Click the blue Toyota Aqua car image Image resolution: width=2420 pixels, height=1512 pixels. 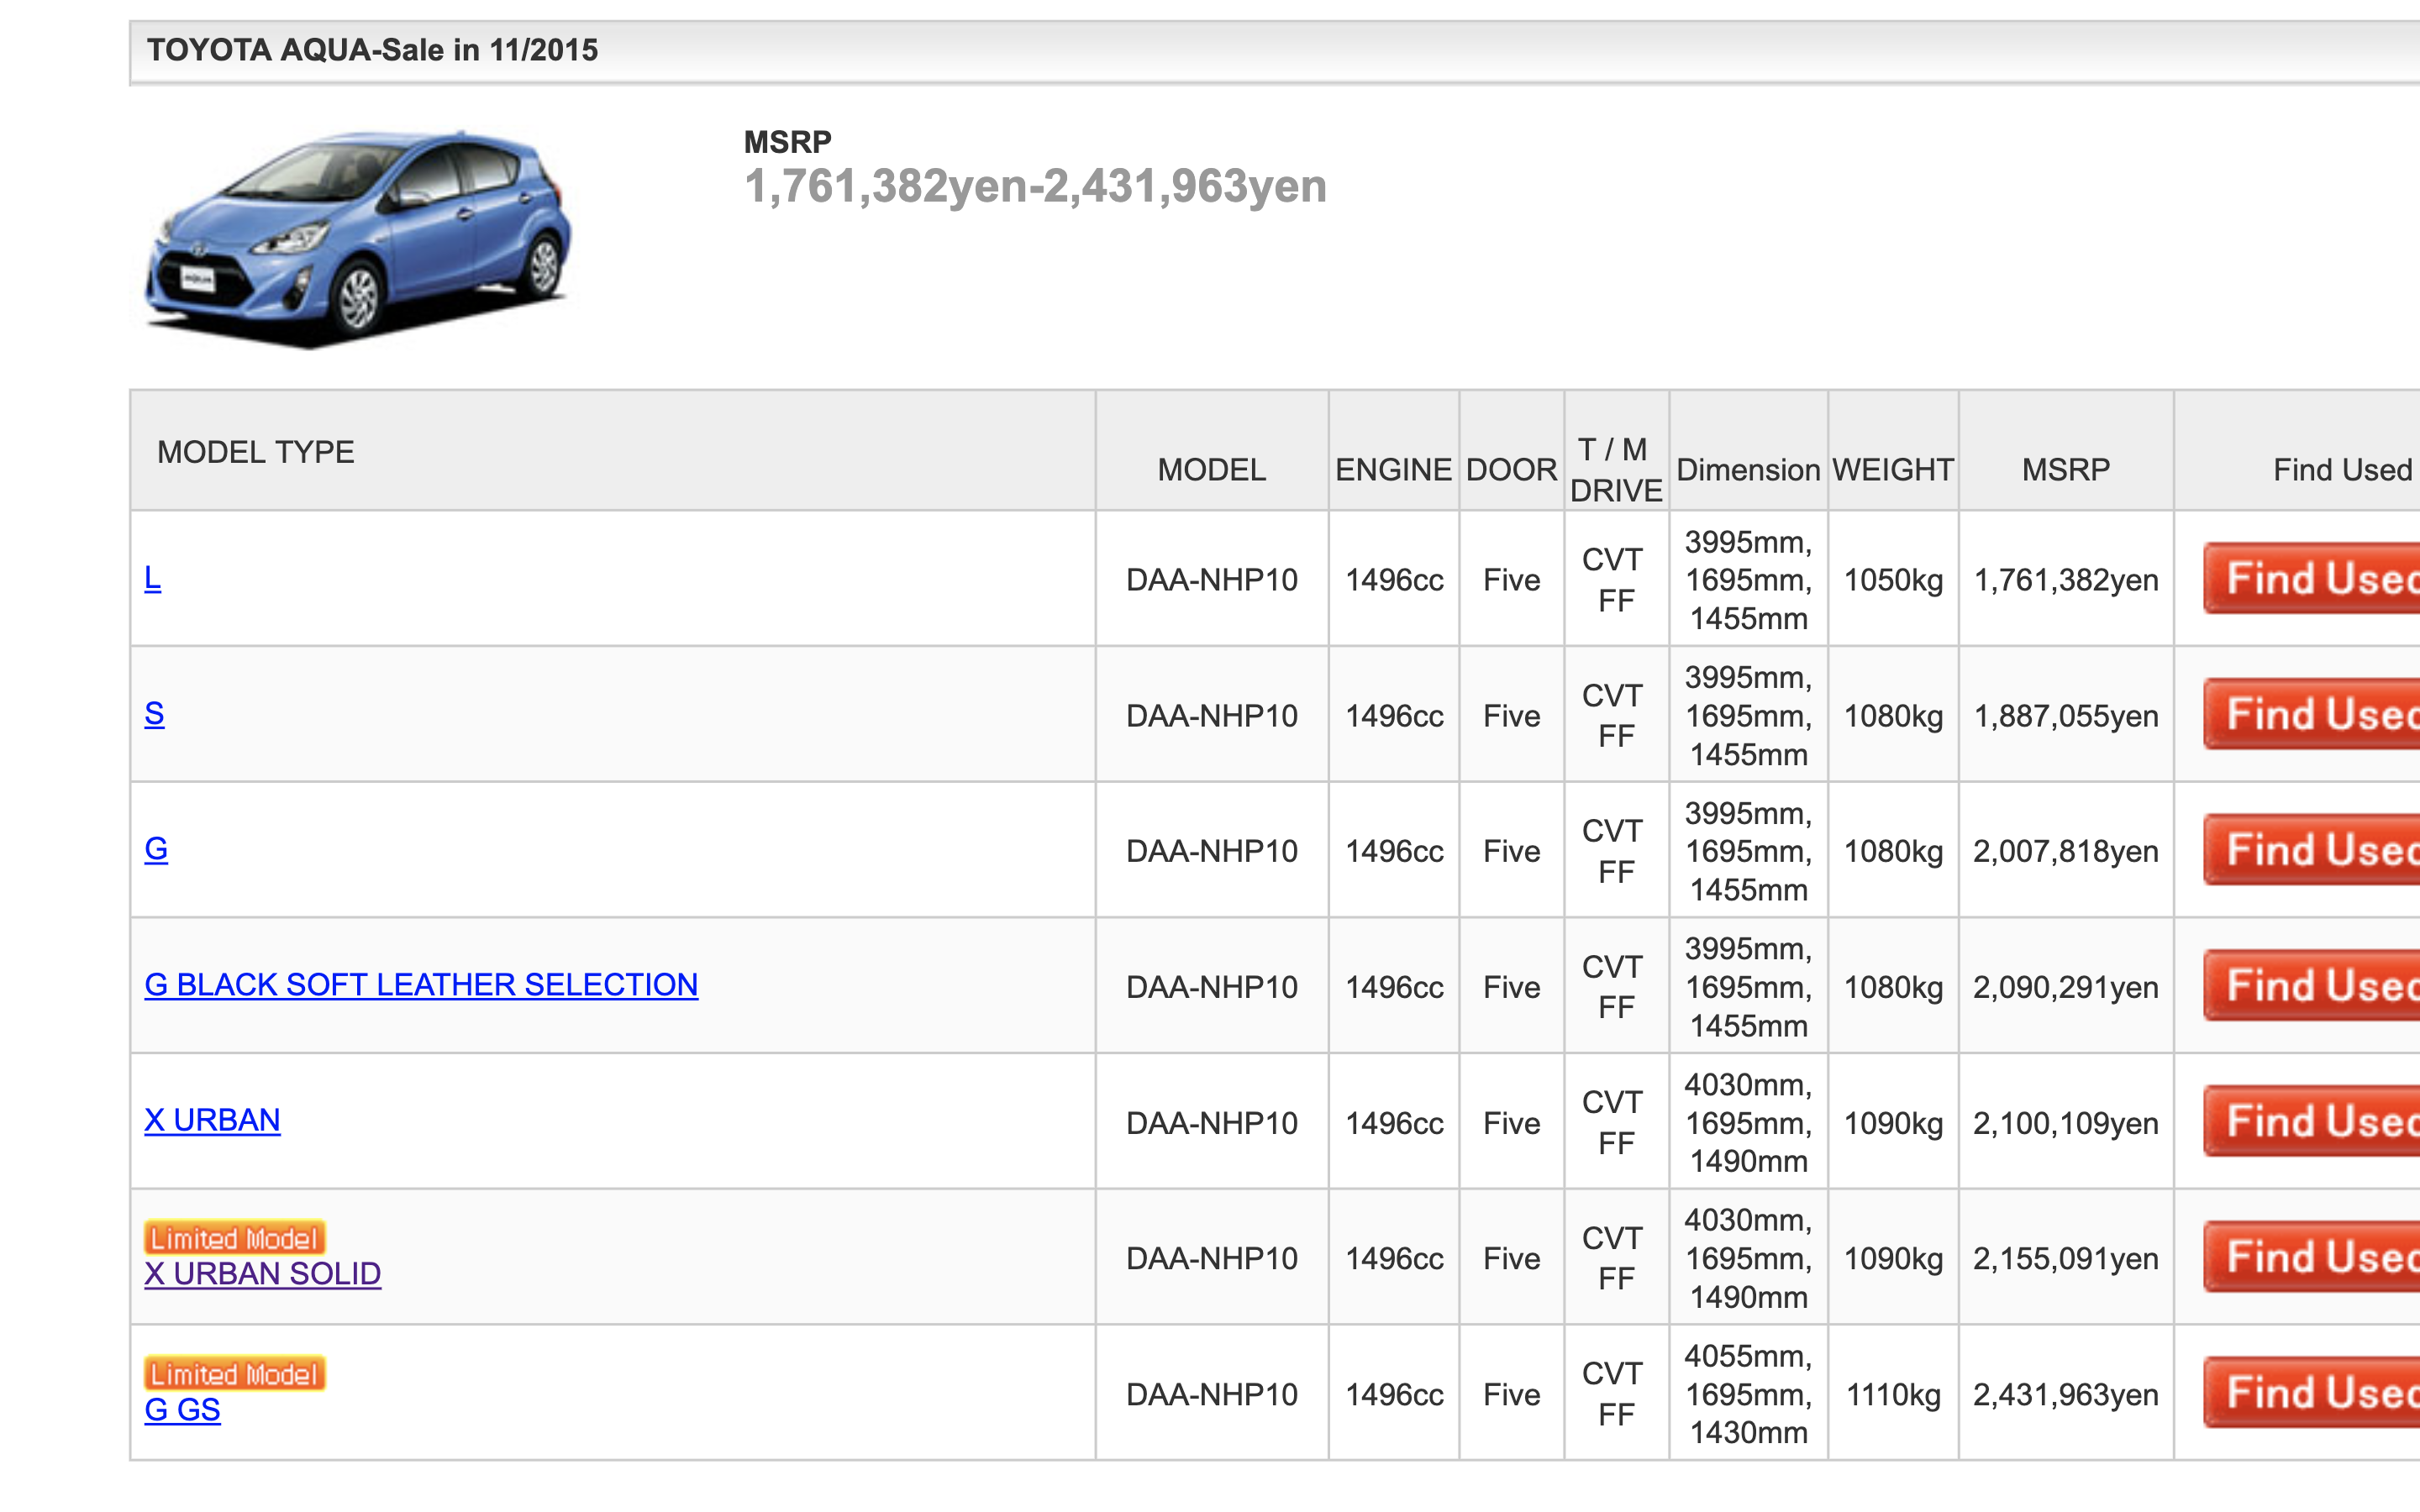point(358,238)
